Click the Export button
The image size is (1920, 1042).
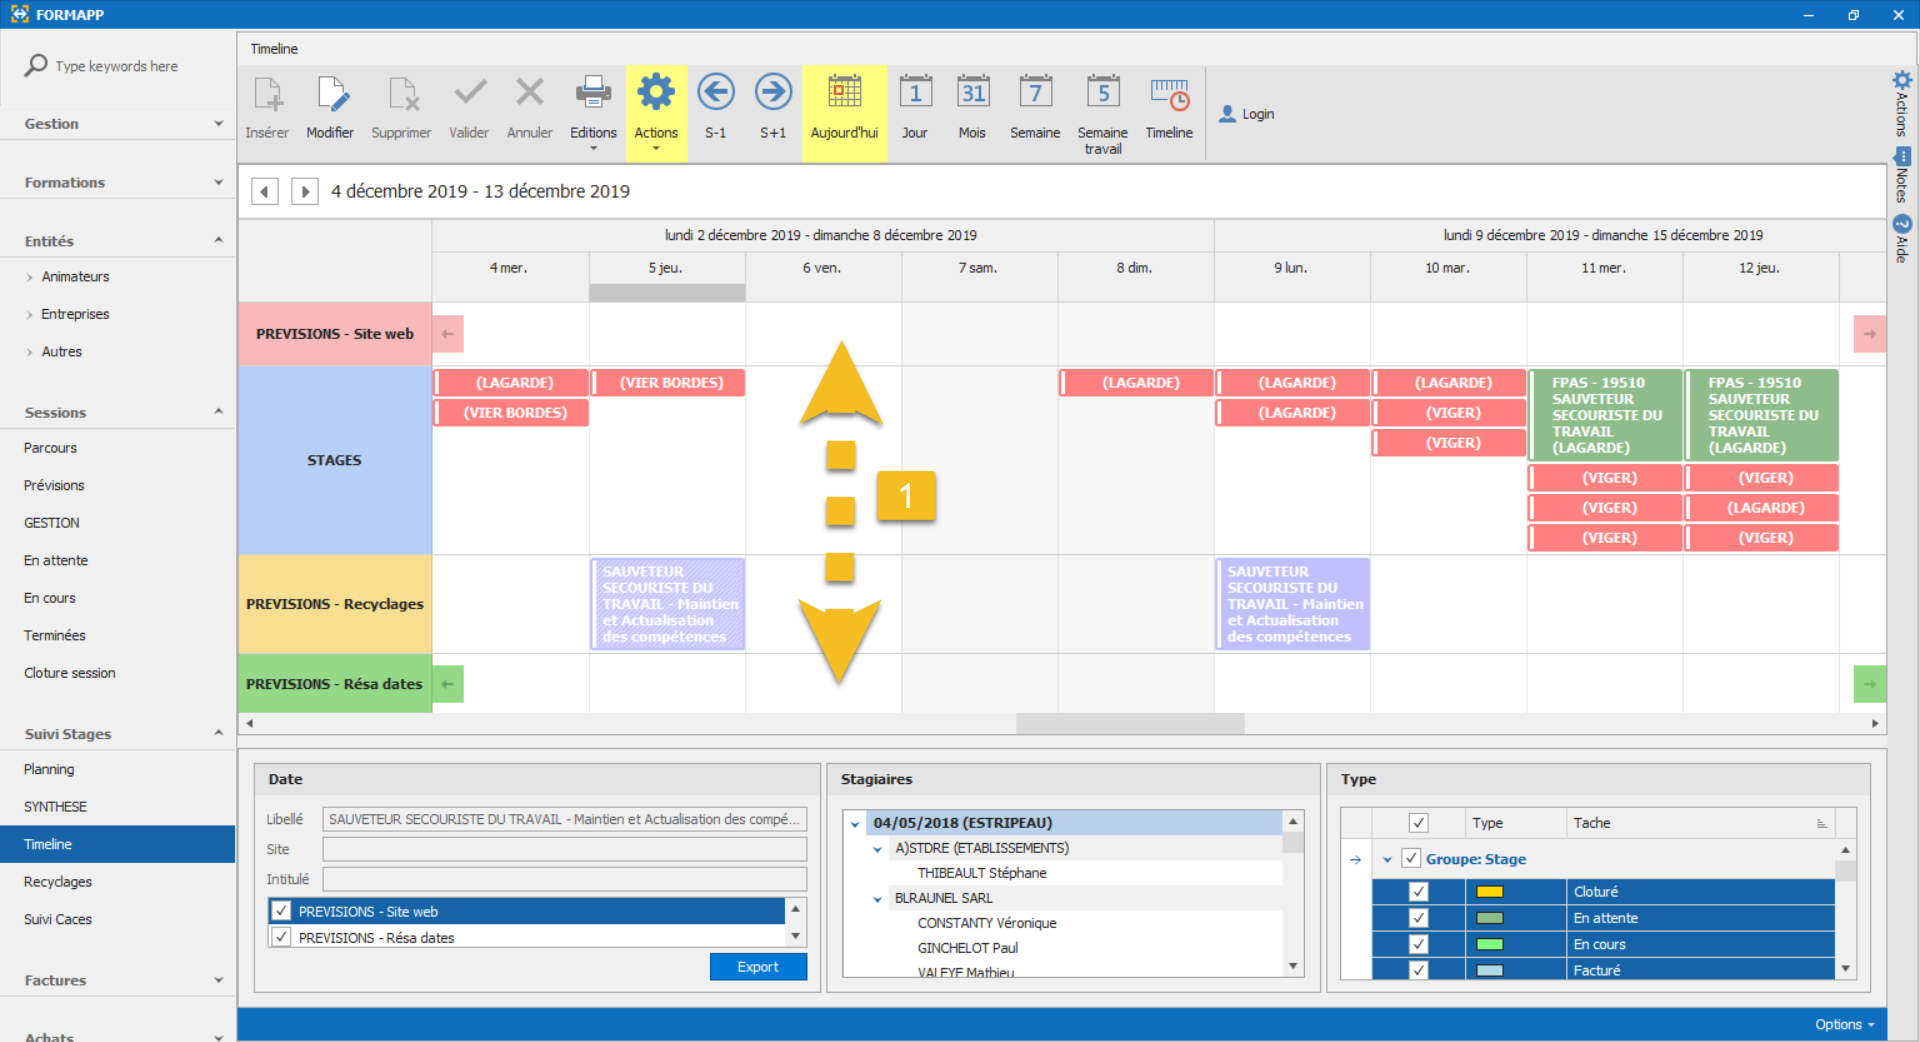(758, 967)
